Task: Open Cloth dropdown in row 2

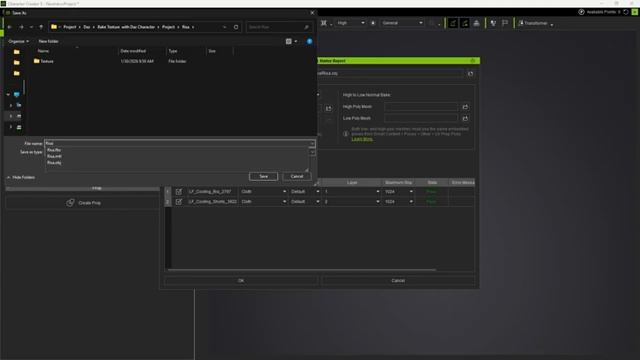Action: [263, 202]
